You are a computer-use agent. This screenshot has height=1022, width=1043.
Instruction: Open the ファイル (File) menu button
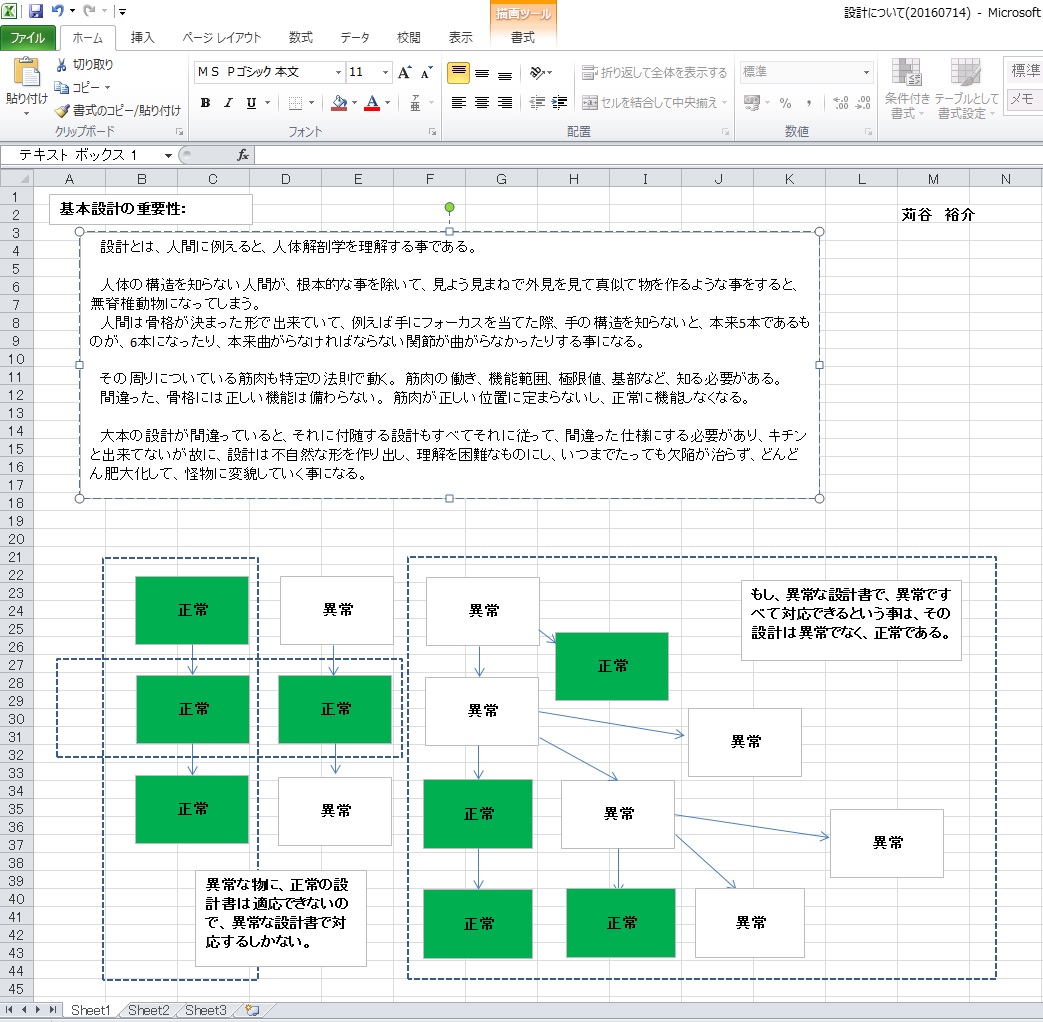pos(28,38)
